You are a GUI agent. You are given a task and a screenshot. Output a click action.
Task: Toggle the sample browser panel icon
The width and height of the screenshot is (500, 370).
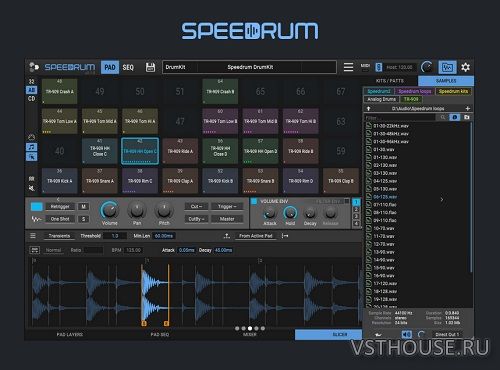(447, 67)
